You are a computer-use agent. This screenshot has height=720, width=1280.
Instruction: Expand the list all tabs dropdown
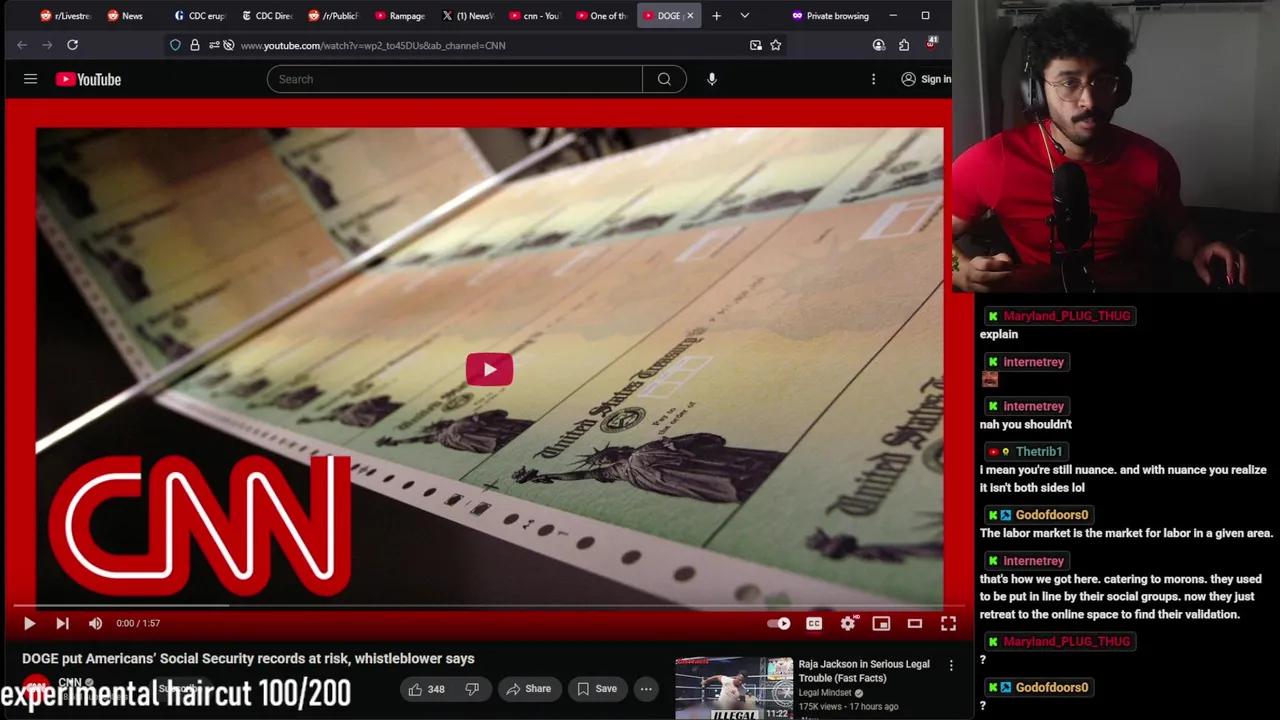pyautogui.click(x=744, y=16)
